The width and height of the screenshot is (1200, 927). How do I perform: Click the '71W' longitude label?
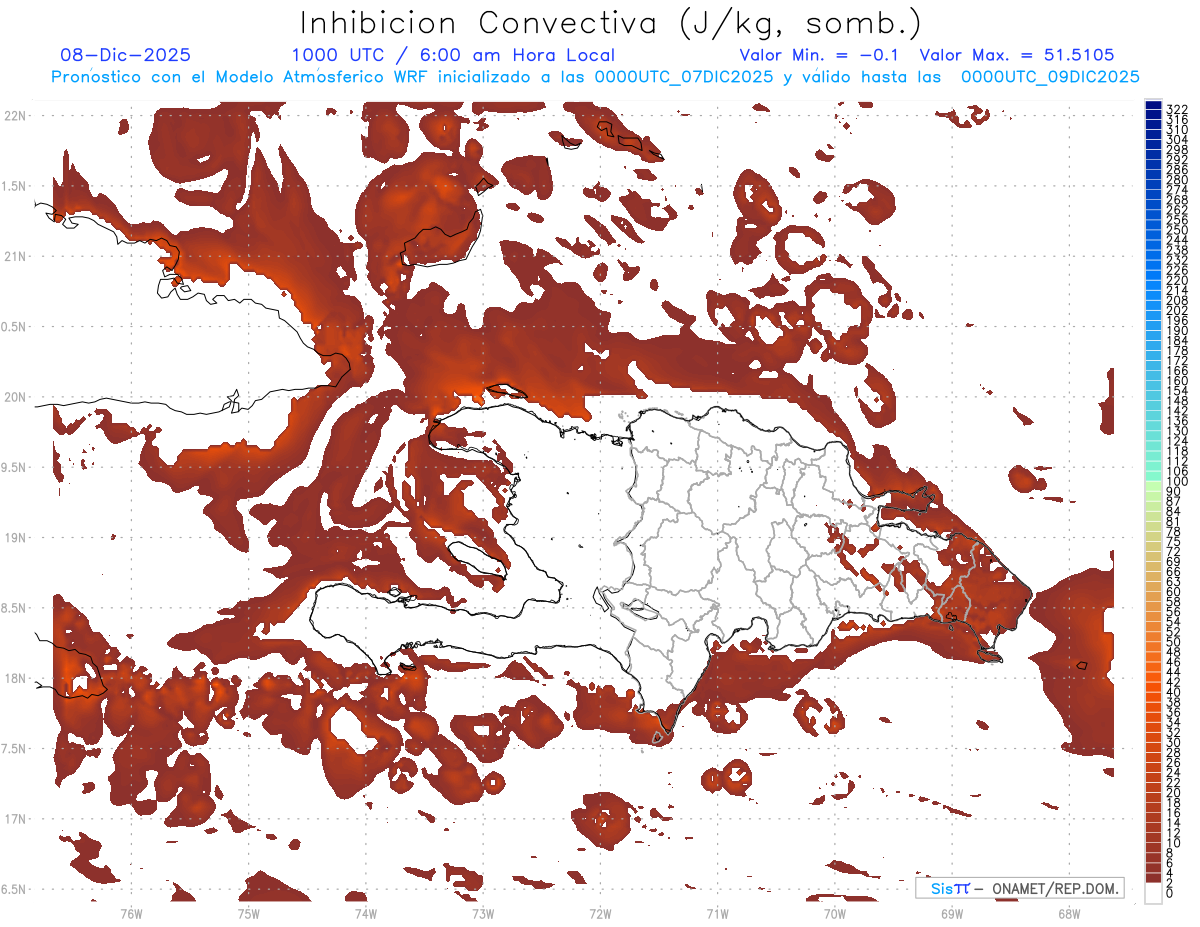[717, 913]
